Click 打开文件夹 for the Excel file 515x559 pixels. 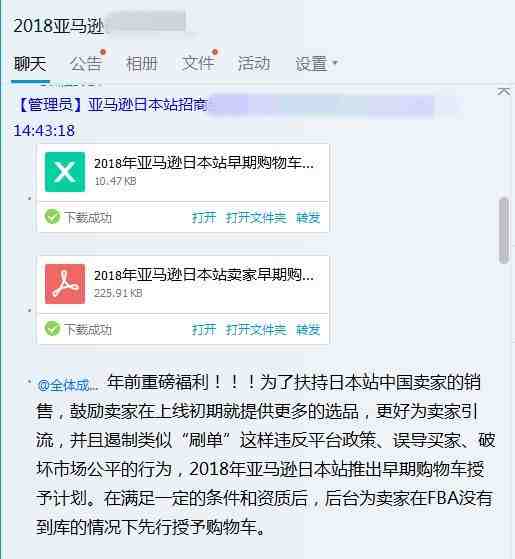[x=256, y=217]
